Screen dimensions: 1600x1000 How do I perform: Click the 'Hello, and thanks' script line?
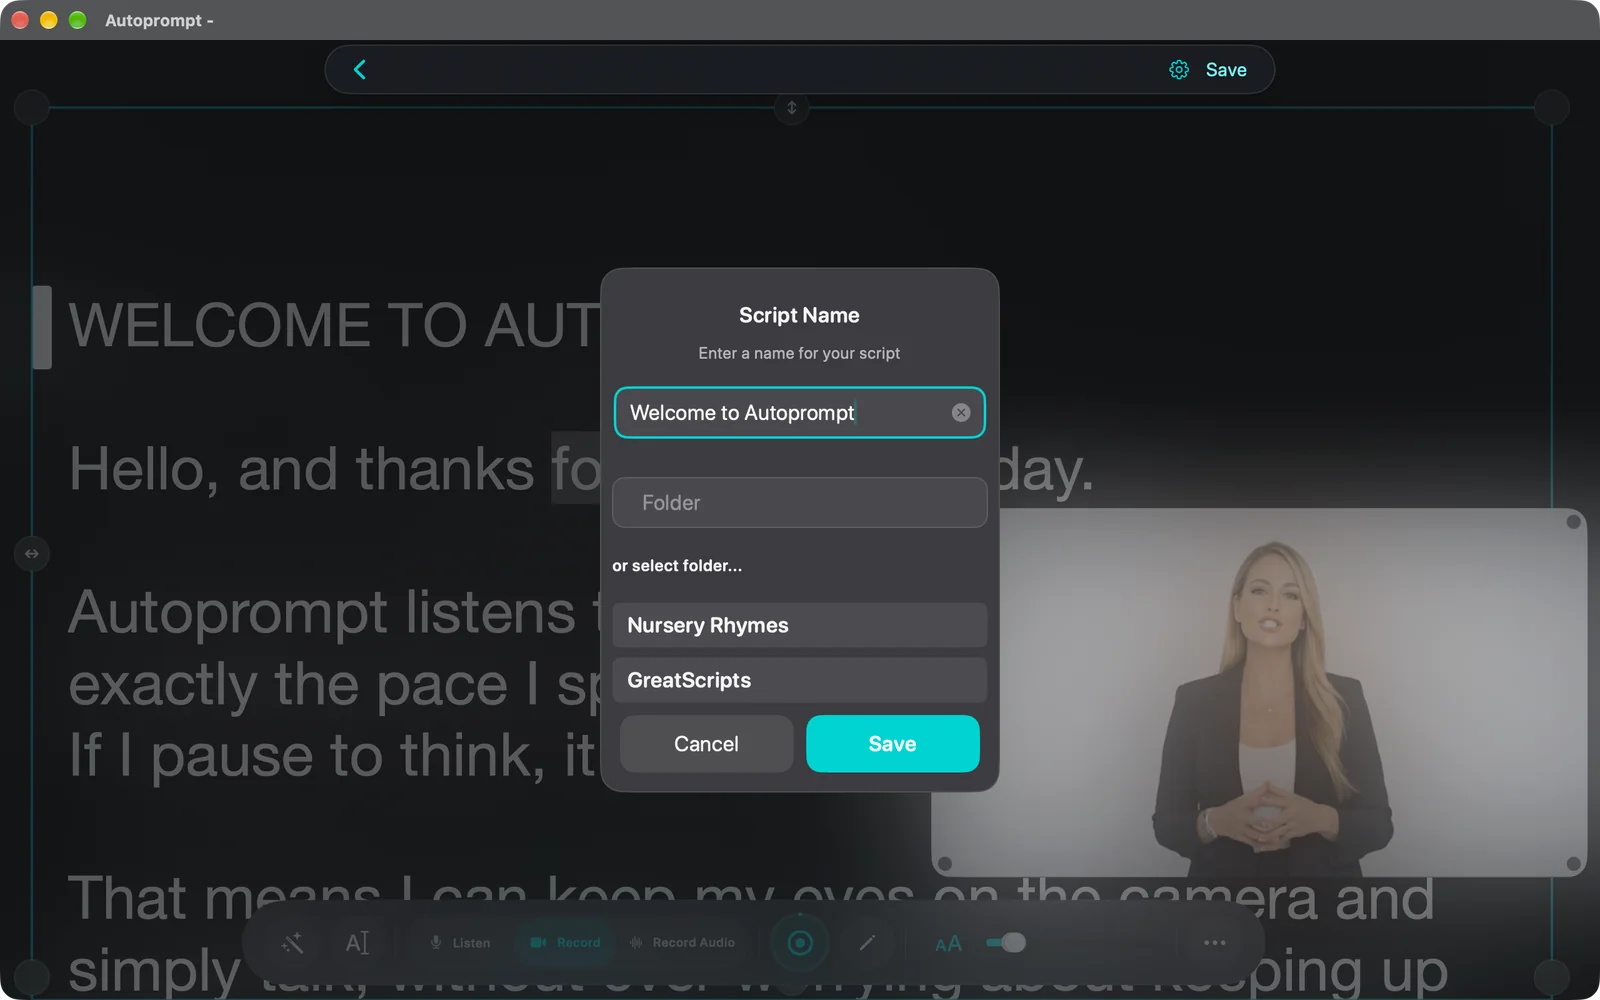[x=334, y=469]
